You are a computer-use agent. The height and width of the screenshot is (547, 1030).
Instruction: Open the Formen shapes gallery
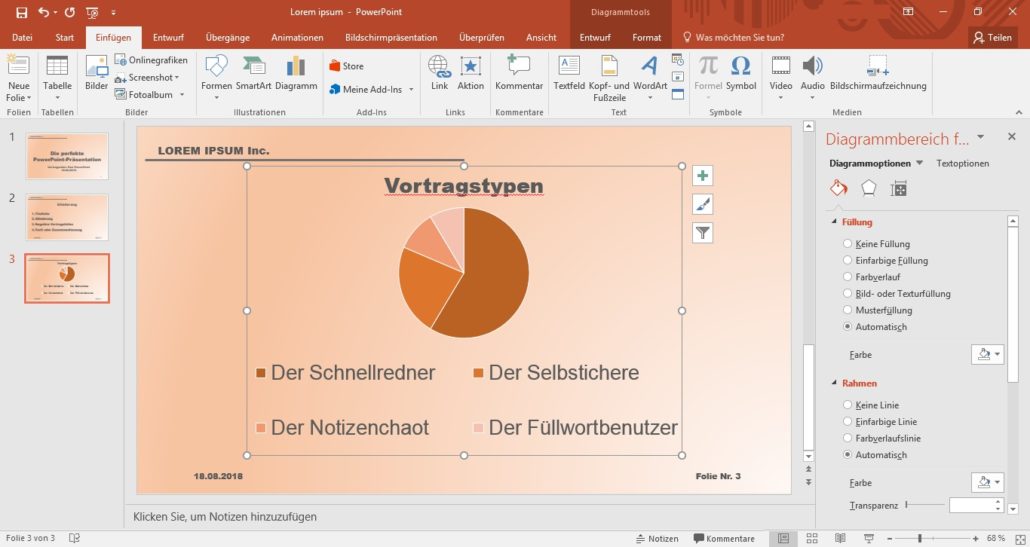(216, 79)
